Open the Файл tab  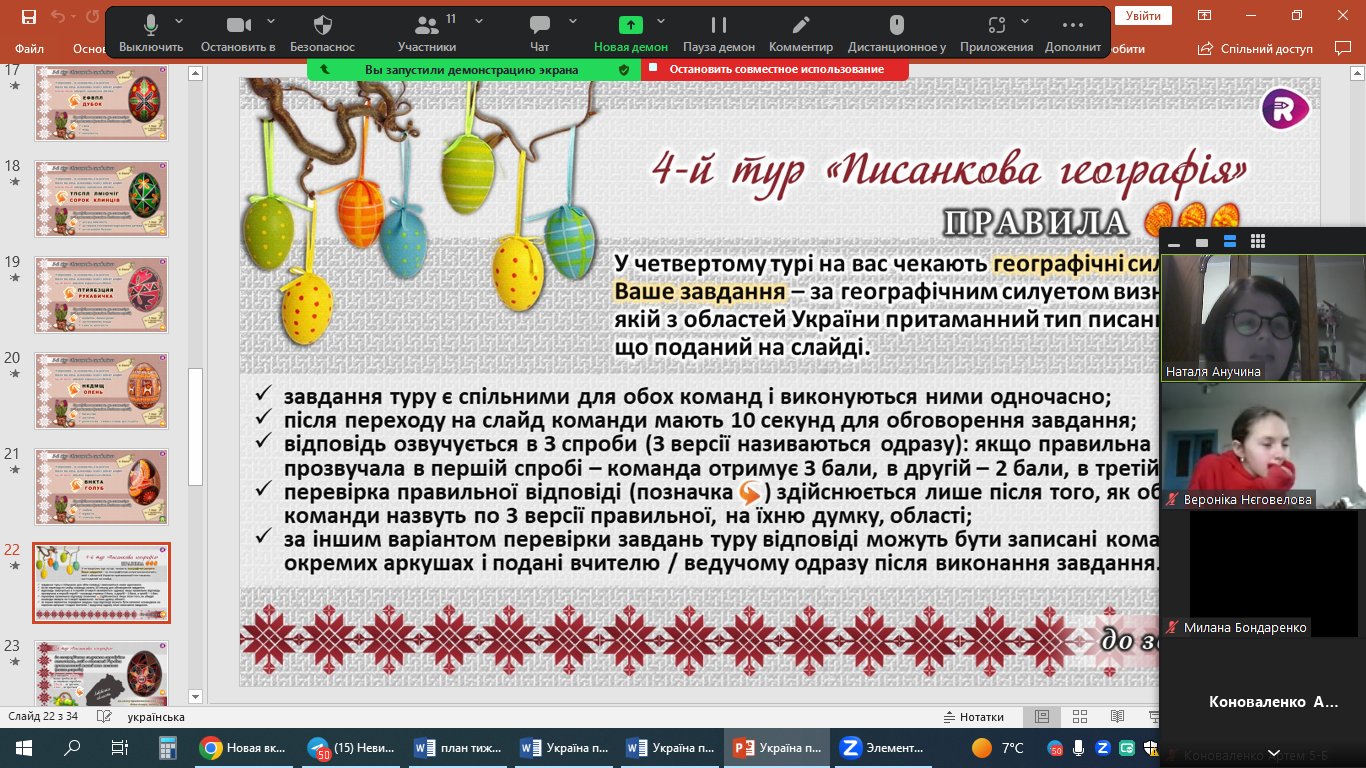click(30, 48)
